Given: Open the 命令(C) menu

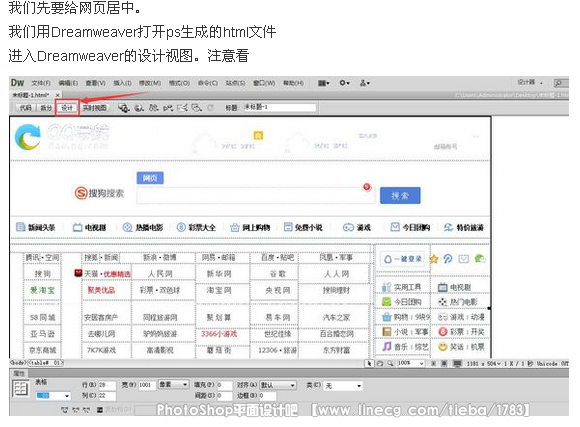Looking at the screenshot, I should pyautogui.click(x=208, y=83).
